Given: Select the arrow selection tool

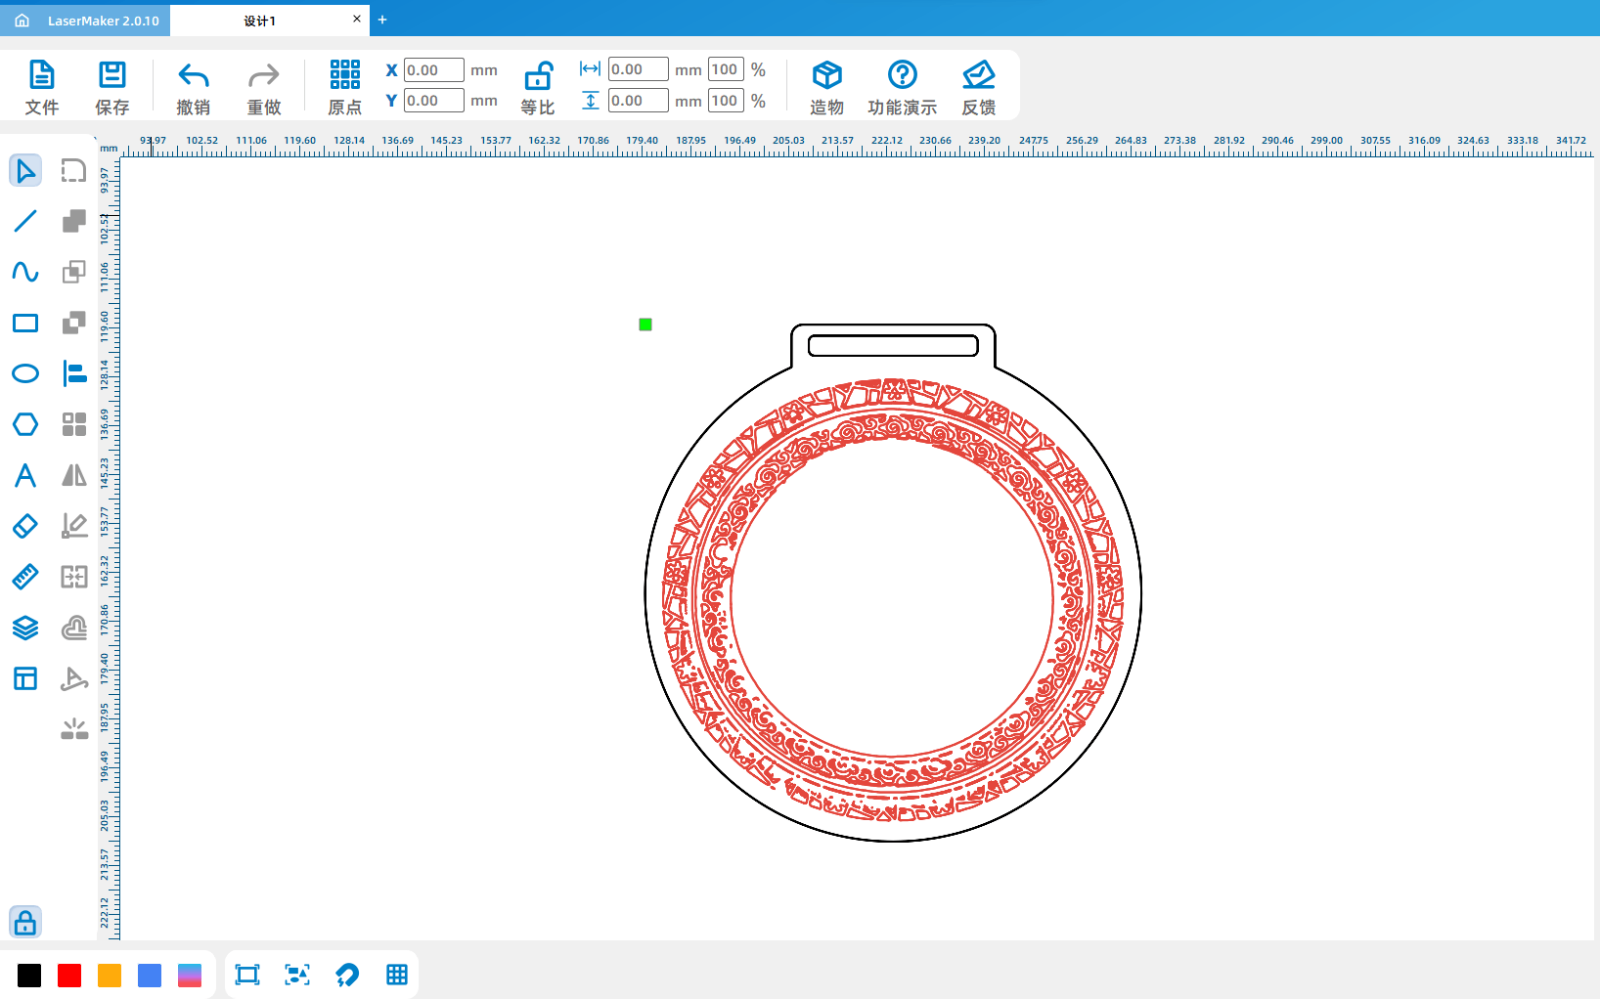Looking at the screenshot, I should (25, 171).
